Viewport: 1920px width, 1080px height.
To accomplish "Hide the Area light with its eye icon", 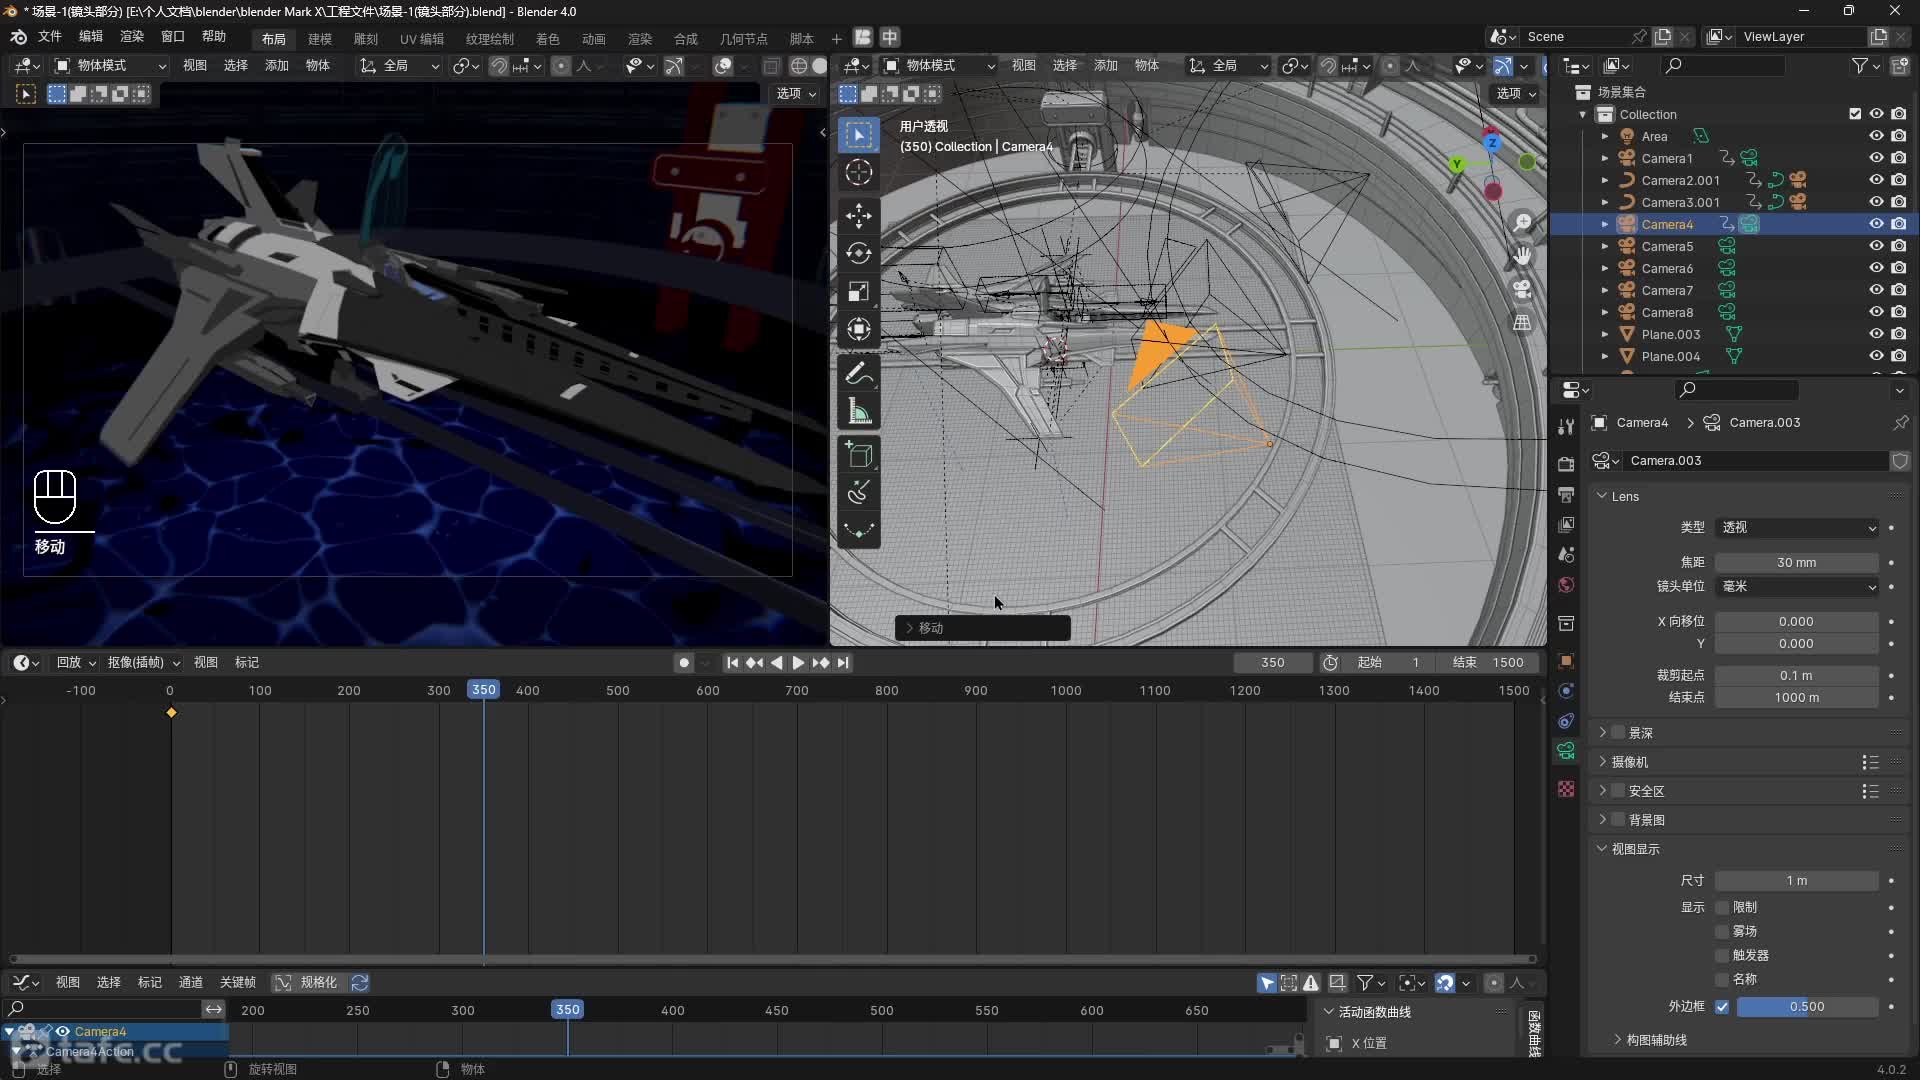I will point(1876,136).
